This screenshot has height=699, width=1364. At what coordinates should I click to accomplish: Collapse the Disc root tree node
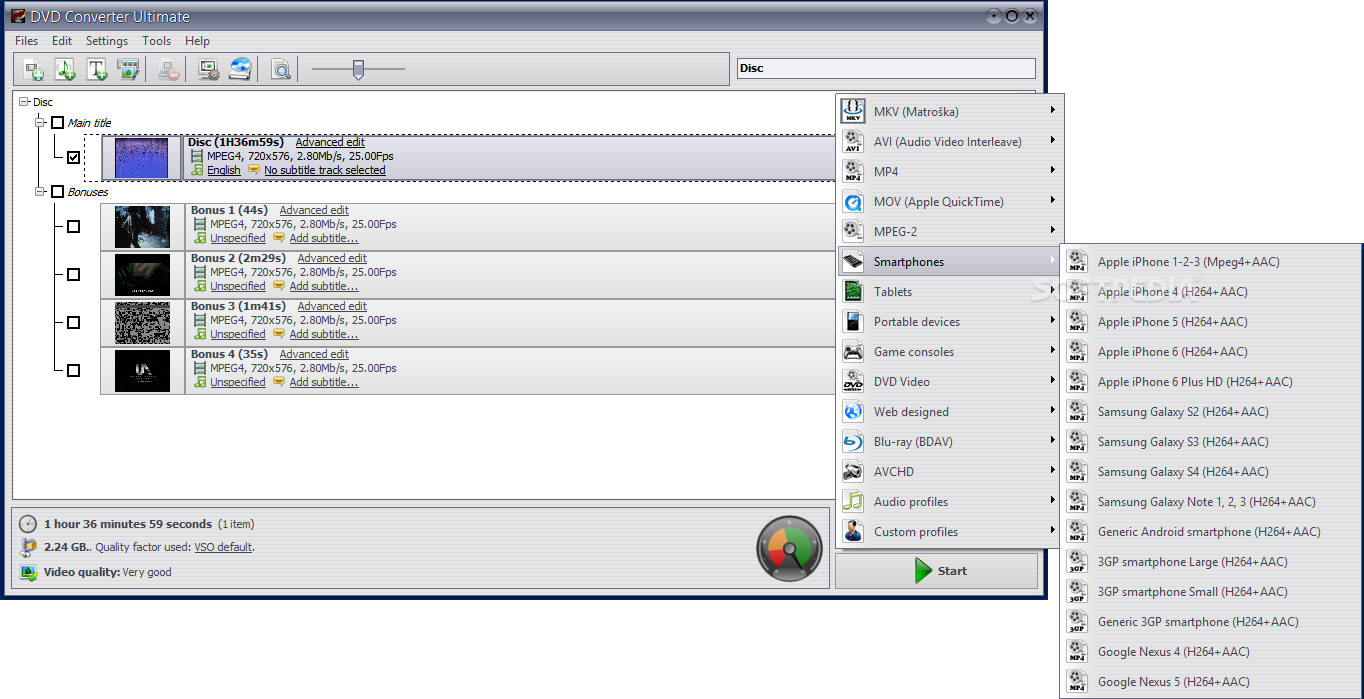[24, 102]
